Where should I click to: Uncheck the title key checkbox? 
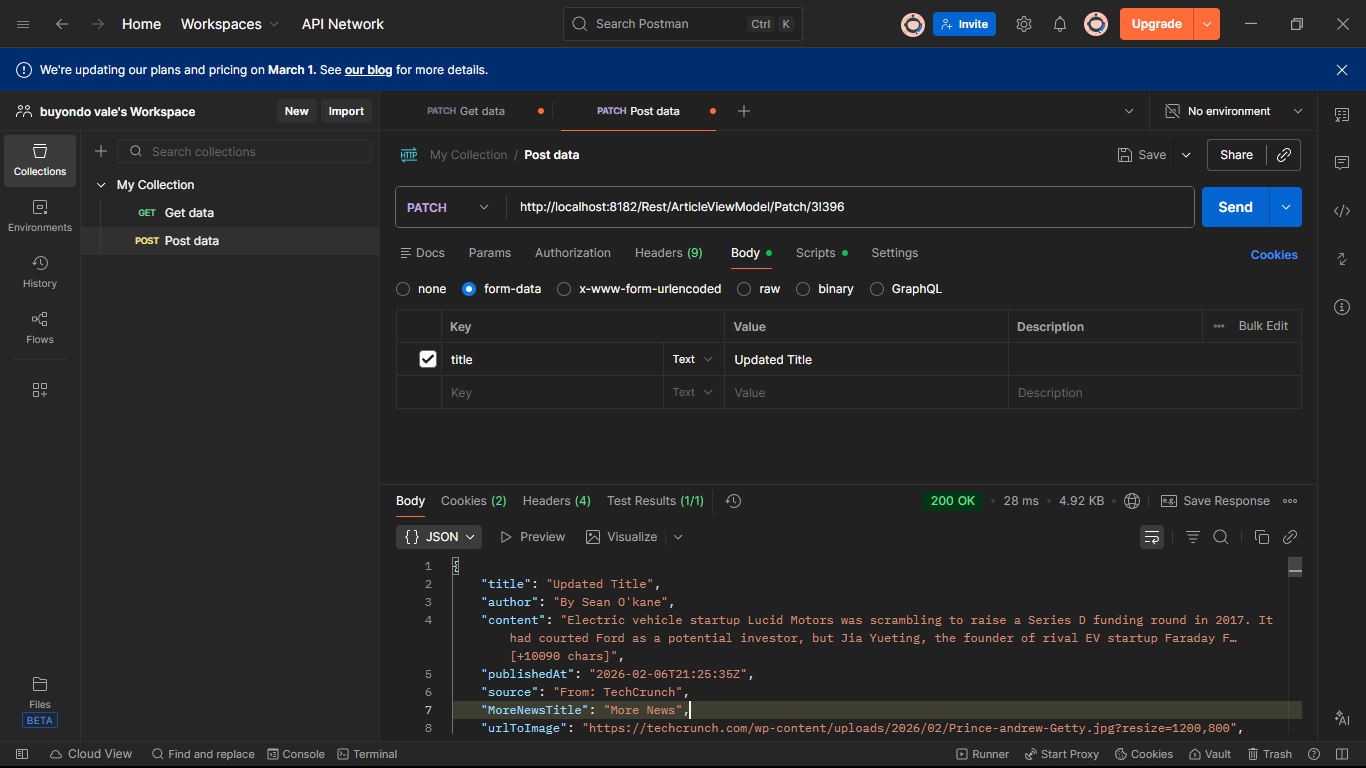pos(428,359)
